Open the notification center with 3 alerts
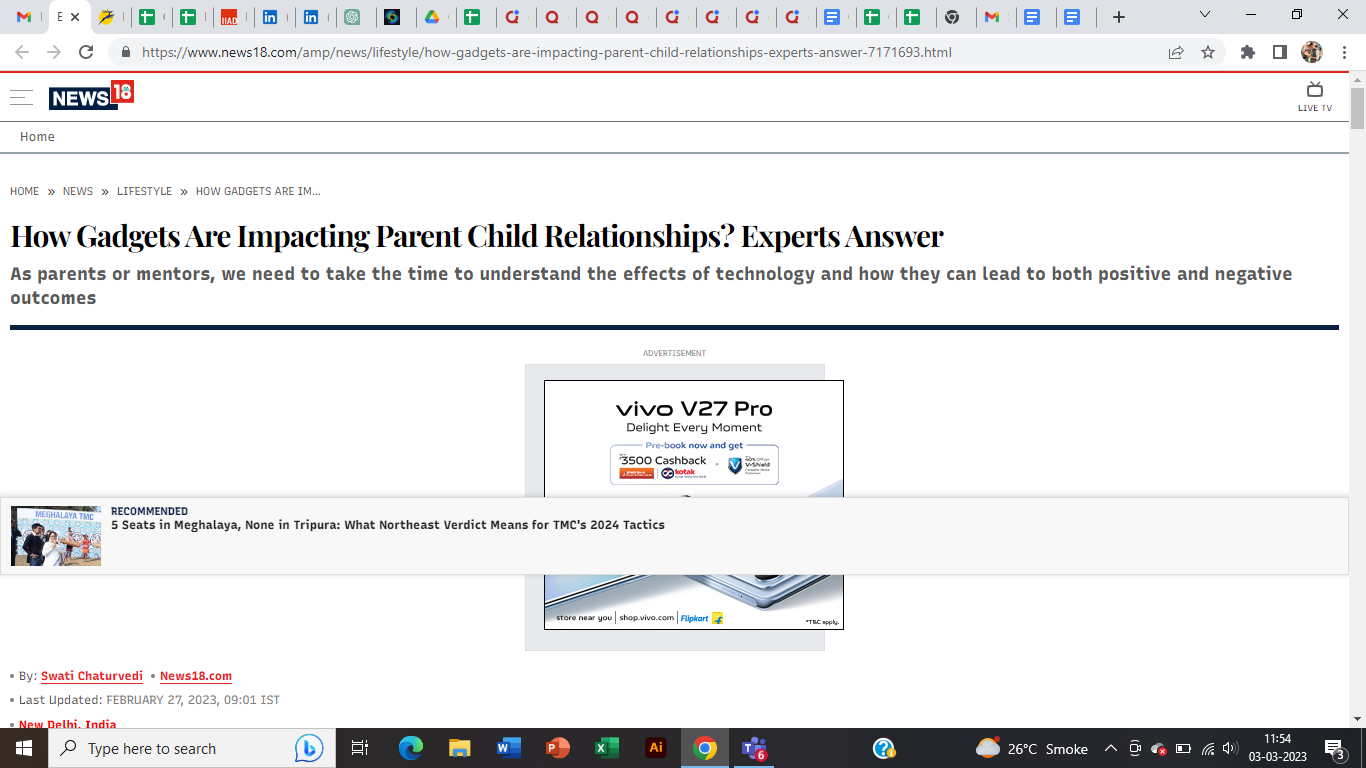This screenshot has height=768, width=1366. 1335,748
